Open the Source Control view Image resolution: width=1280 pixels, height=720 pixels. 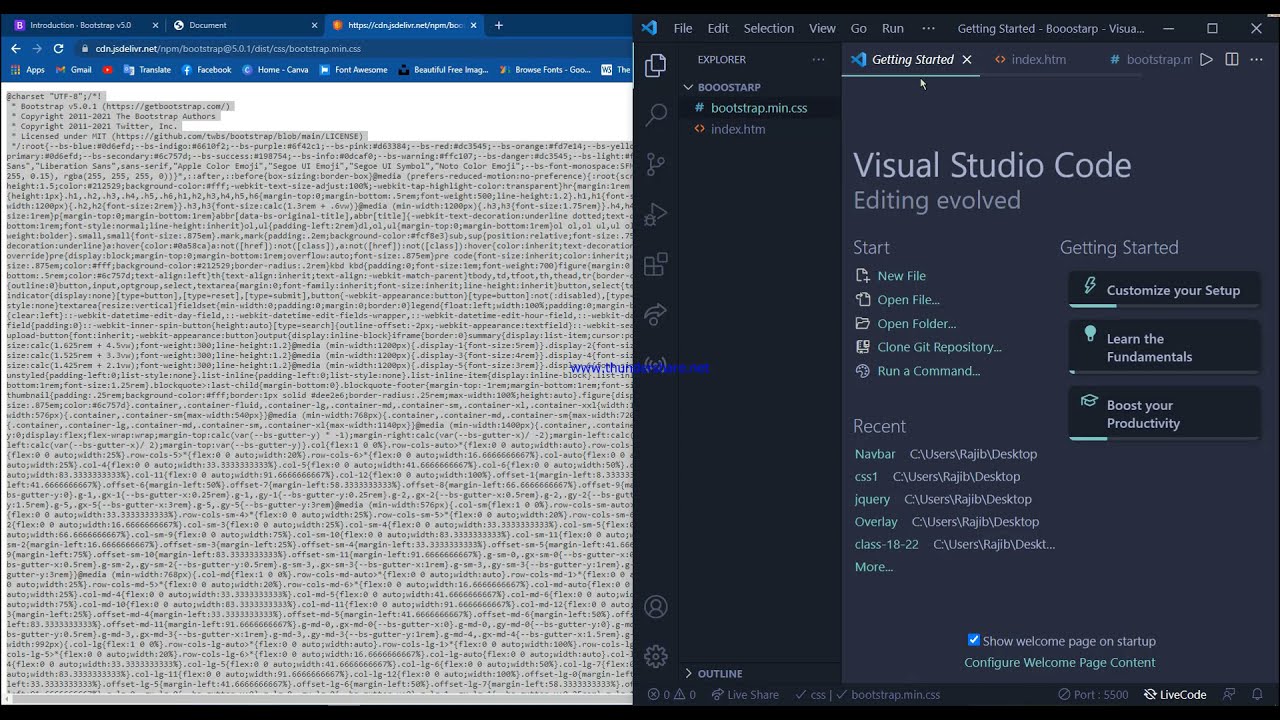click(x=656, y=164)
